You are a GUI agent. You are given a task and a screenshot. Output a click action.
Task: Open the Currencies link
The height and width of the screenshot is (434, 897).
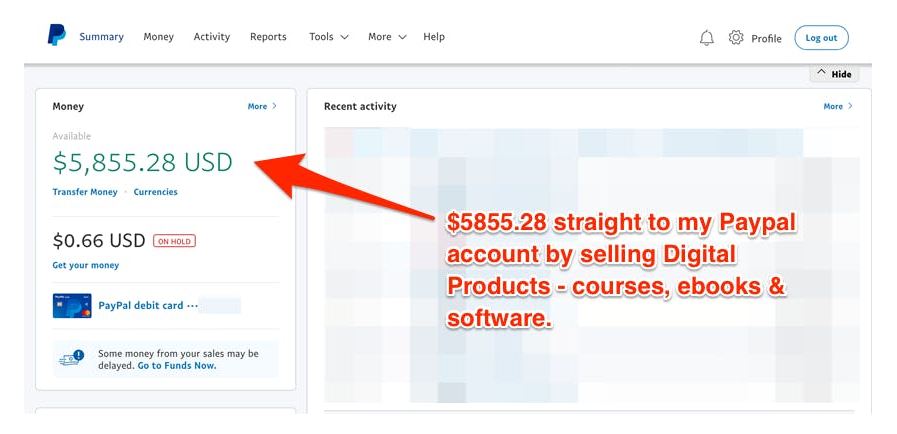pyautogui.click(x=156, y=192)
